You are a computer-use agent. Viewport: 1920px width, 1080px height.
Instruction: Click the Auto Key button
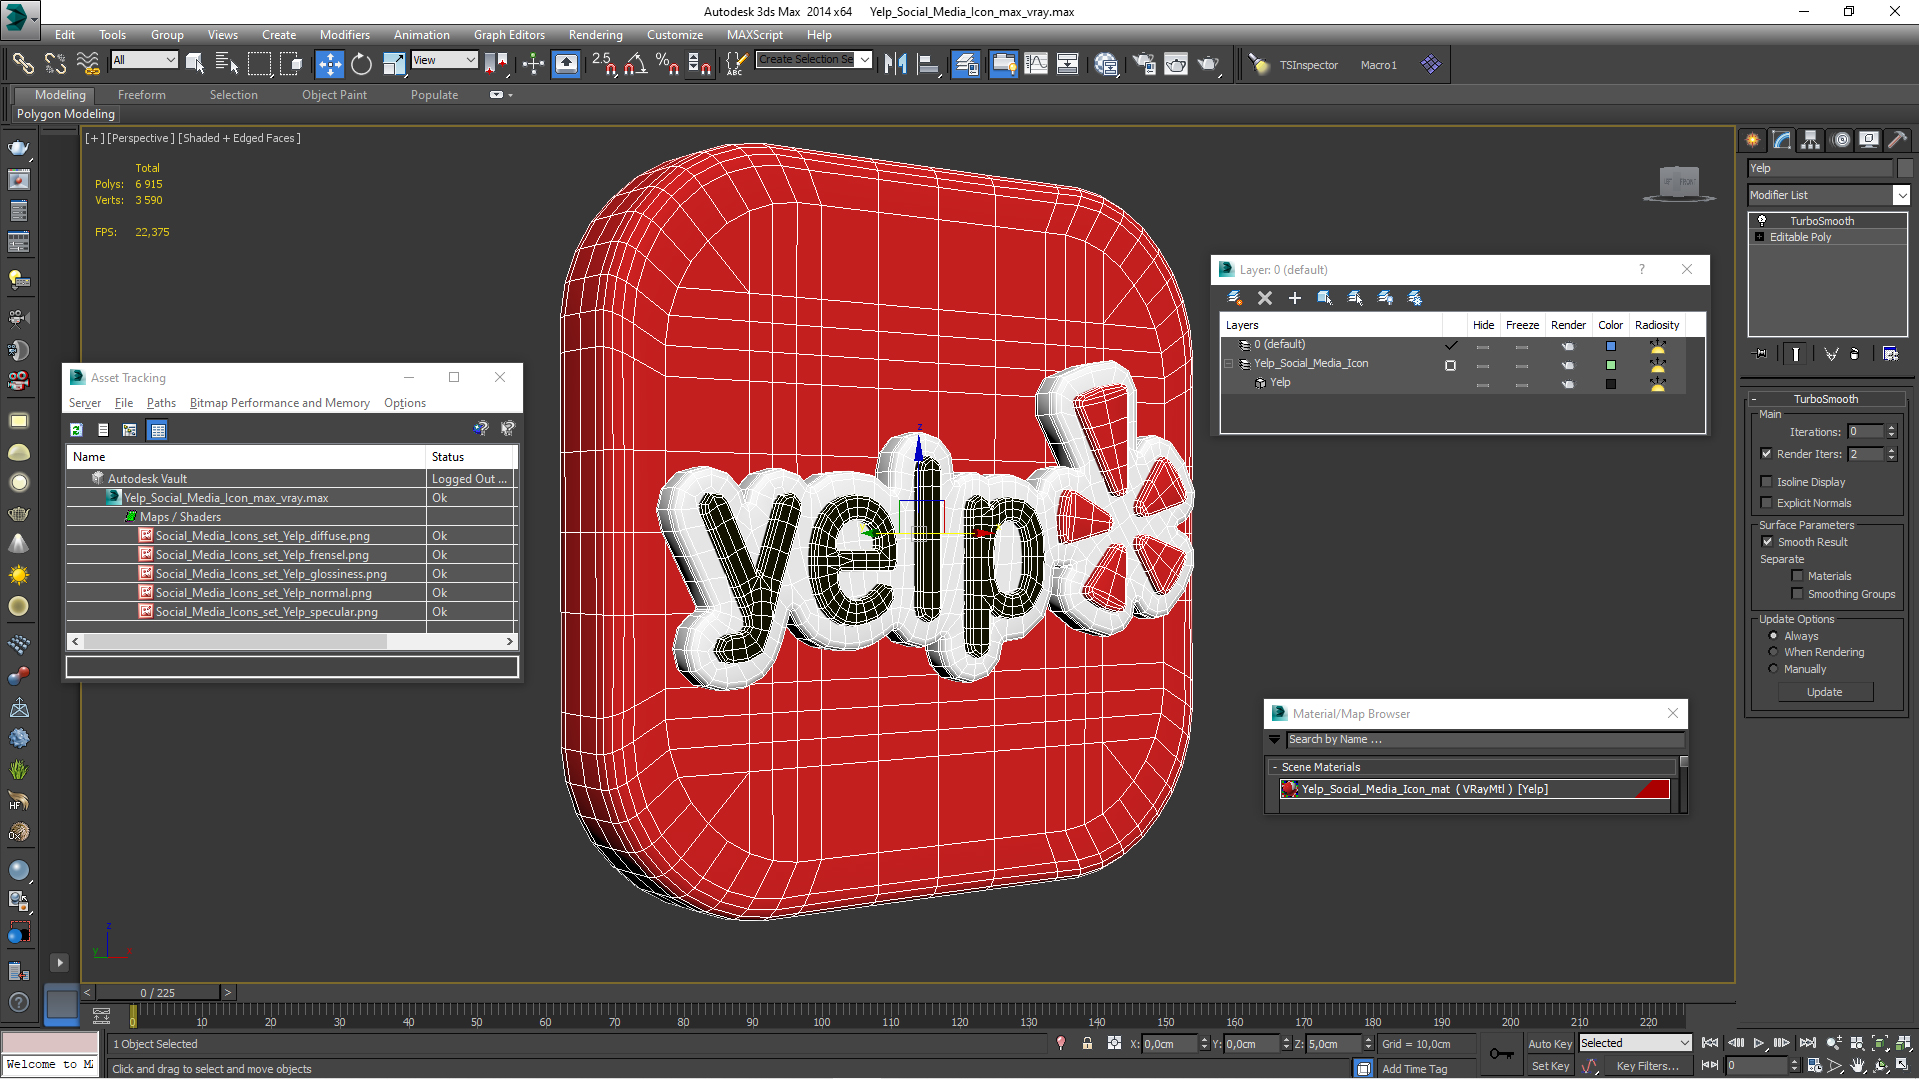[1550, 1043]
